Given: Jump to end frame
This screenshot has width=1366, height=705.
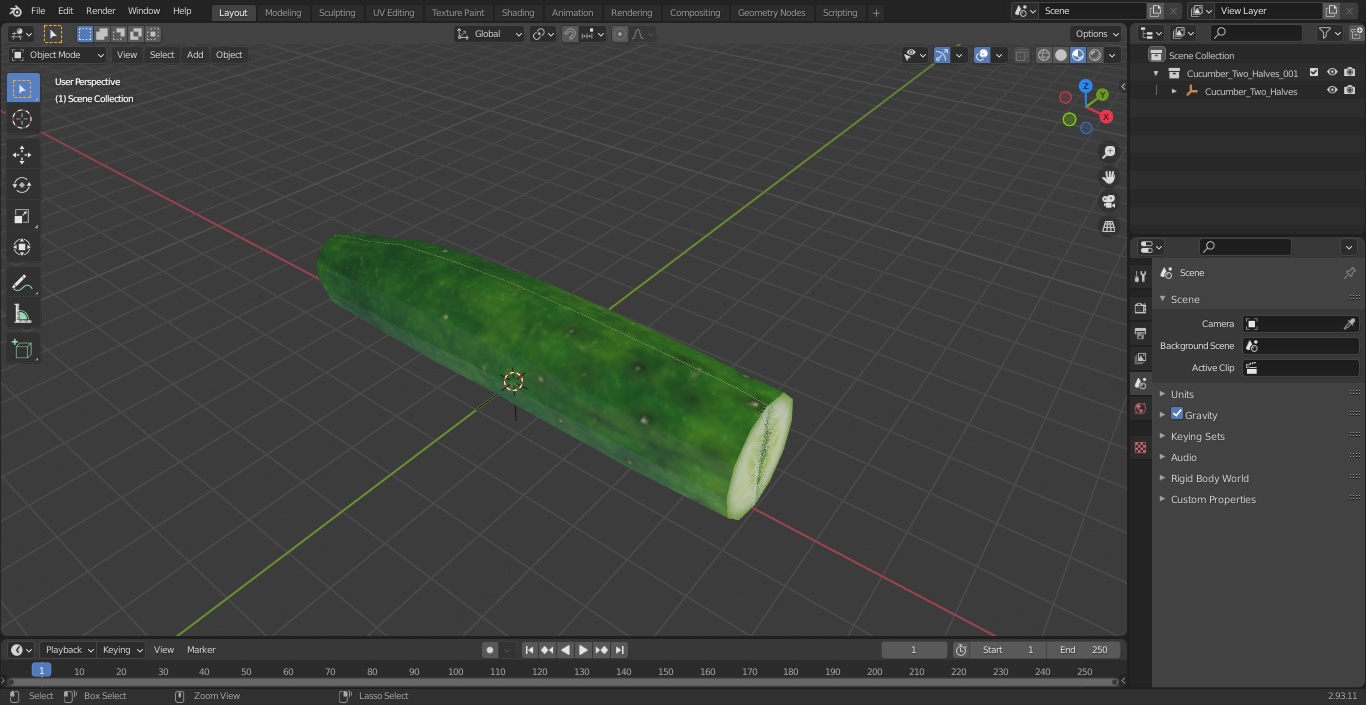Looking at the screenshot, I should [x=620, y=650].
